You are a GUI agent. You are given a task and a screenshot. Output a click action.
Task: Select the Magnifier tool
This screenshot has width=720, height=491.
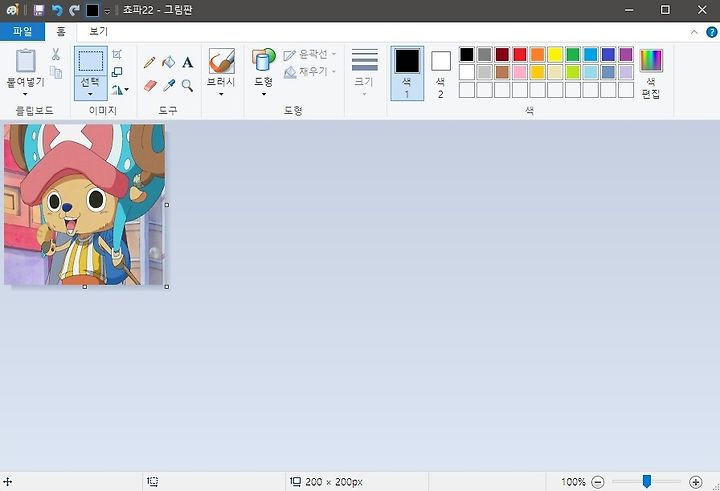(x=187, y=85)
